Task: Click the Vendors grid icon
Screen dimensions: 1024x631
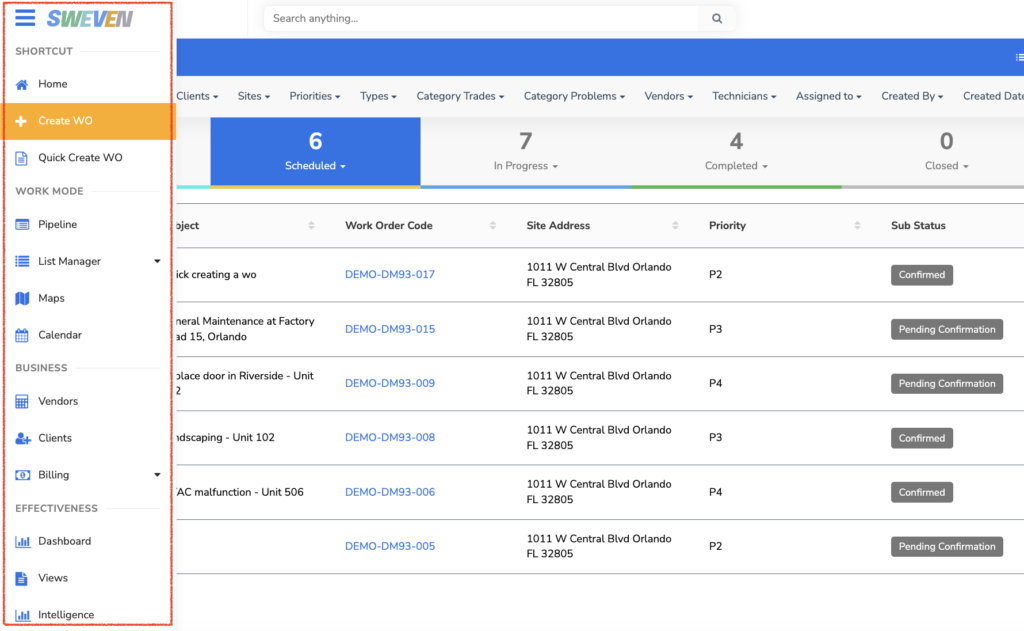Action: coord(22,402)
